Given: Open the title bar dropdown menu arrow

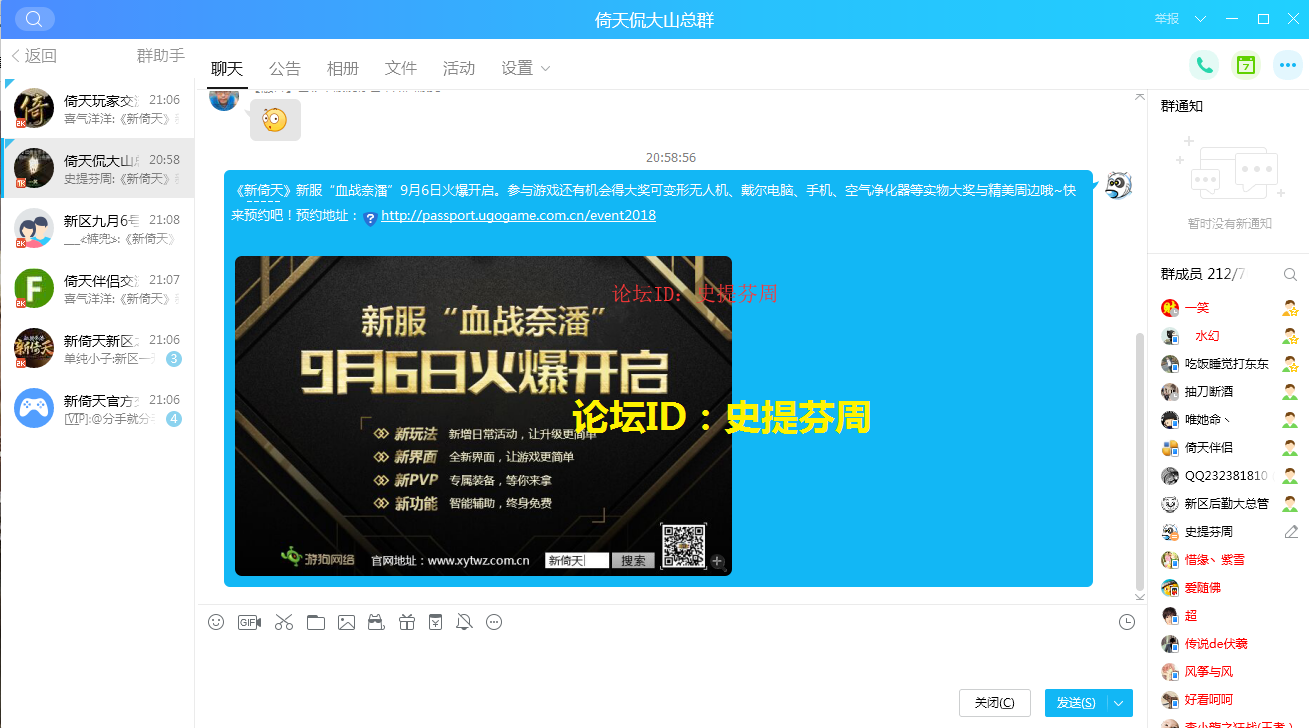Looking at the screenshot, I should pyautogui.click(x=1201, y=19).
